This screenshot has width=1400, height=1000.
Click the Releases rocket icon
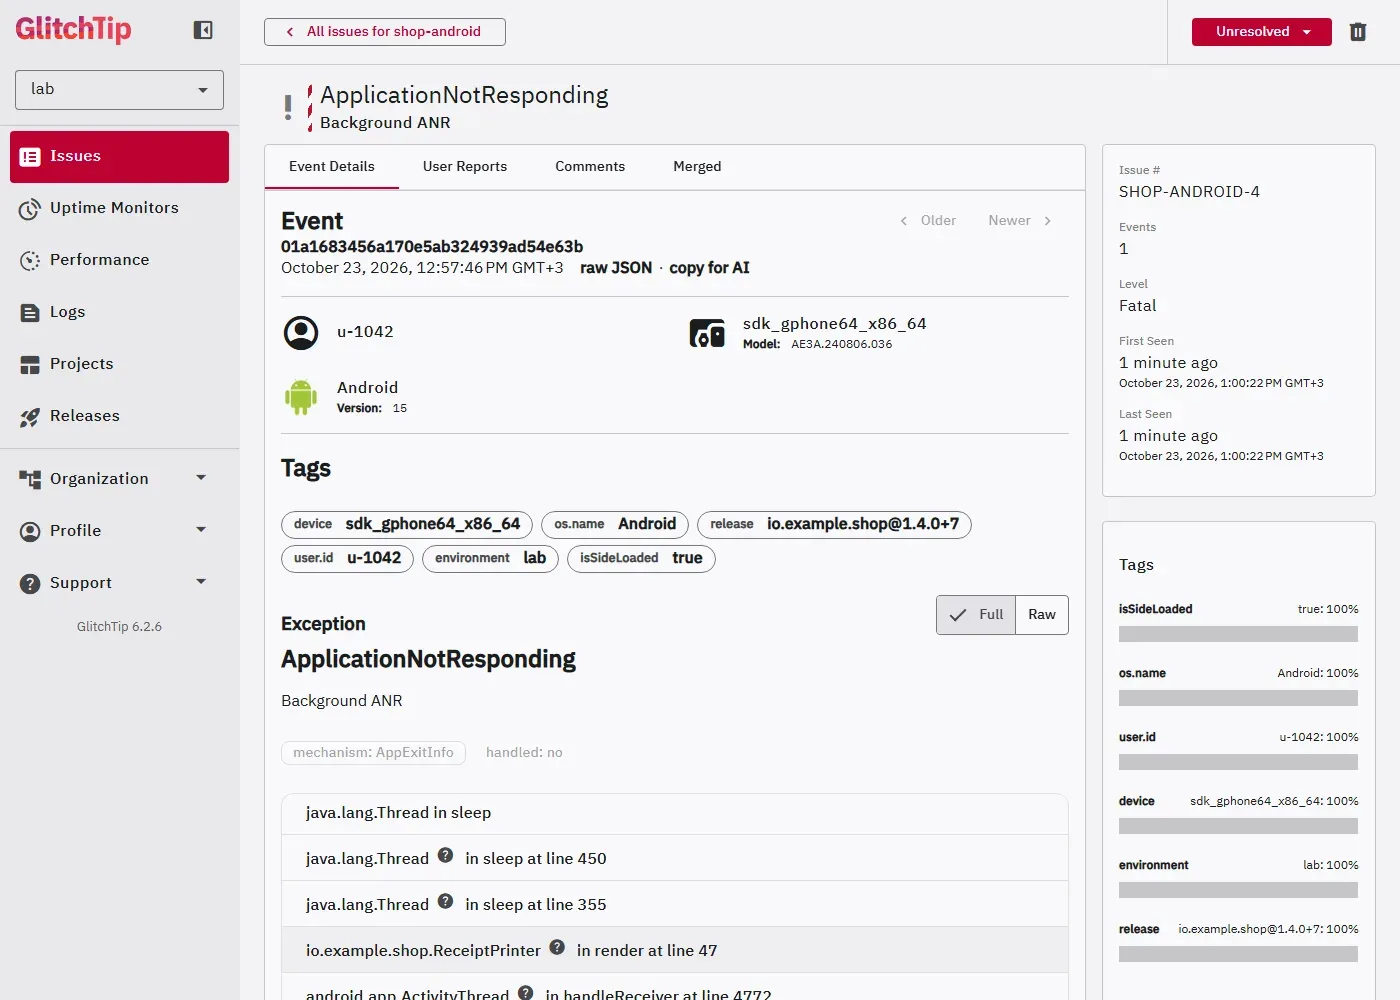pyautogui.click(x=30, y=416)
